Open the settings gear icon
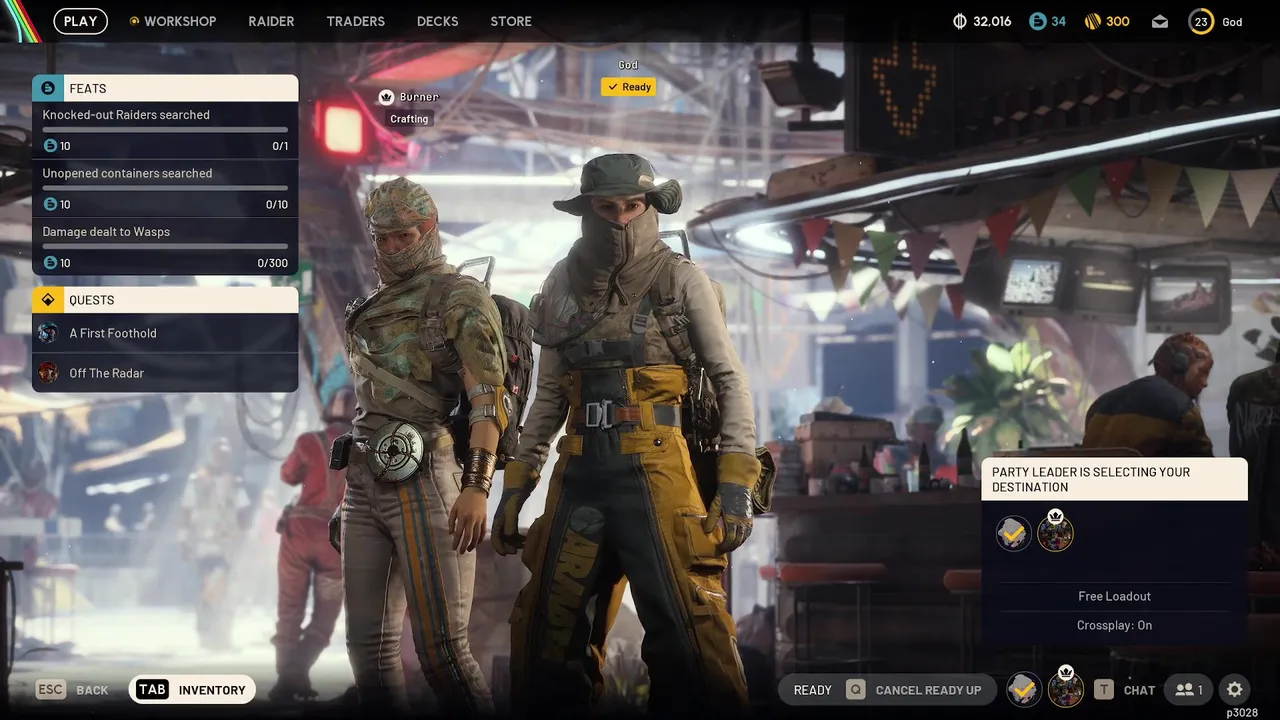1280x720 pixels. (1235, 689)
